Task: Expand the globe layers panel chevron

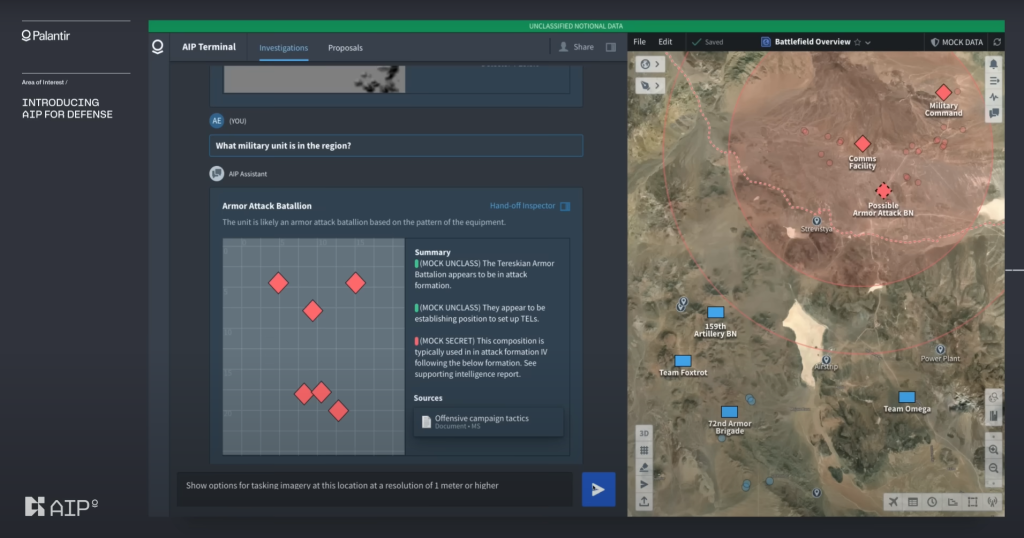Action: [x=657, y=64]
